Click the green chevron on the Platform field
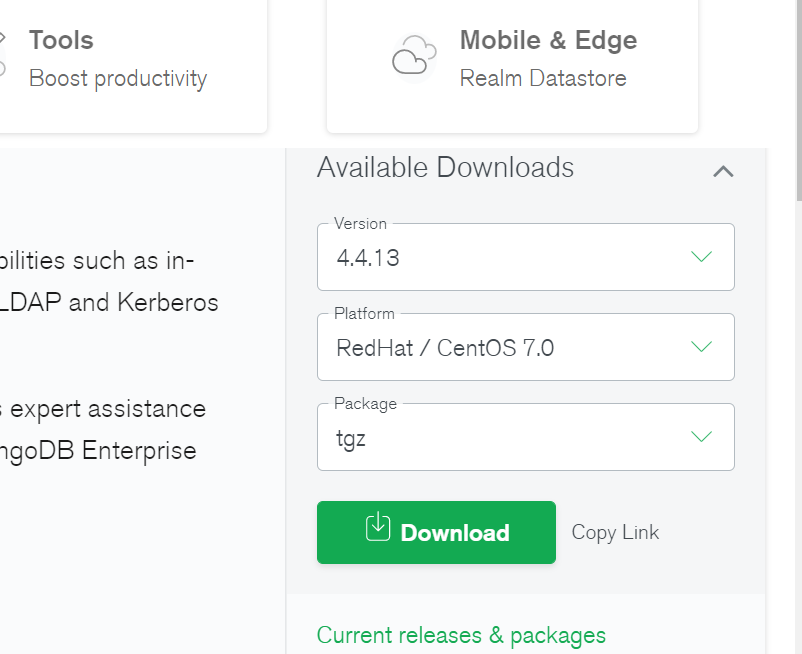This screenshot has width=802, height=654. coord(701,346)
